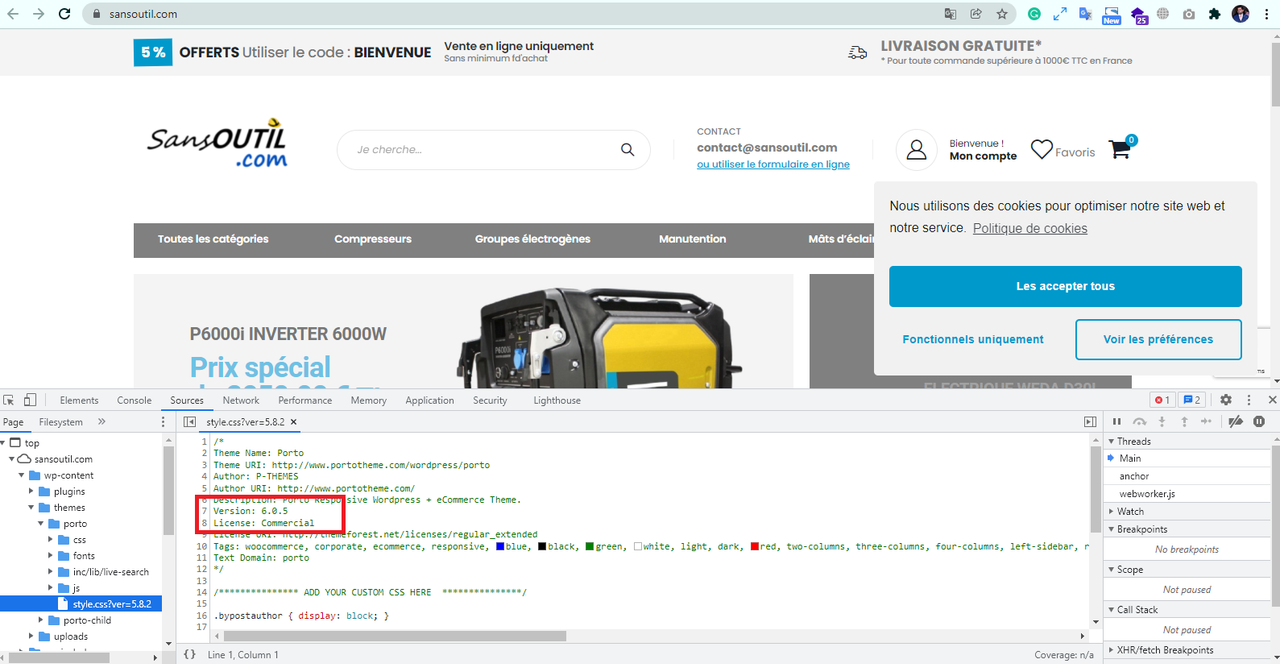Screen dimensions: 1280x664
Task: Collapse the themes folder
Action: 32,508
